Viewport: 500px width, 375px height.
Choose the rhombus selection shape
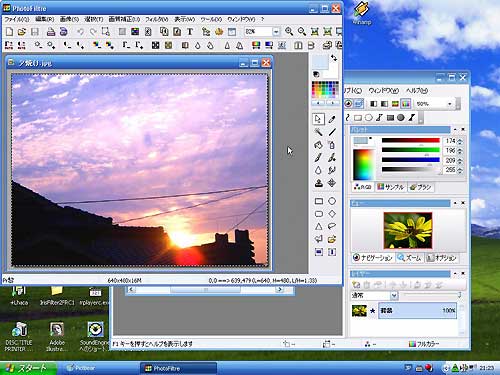click(332, 214)
